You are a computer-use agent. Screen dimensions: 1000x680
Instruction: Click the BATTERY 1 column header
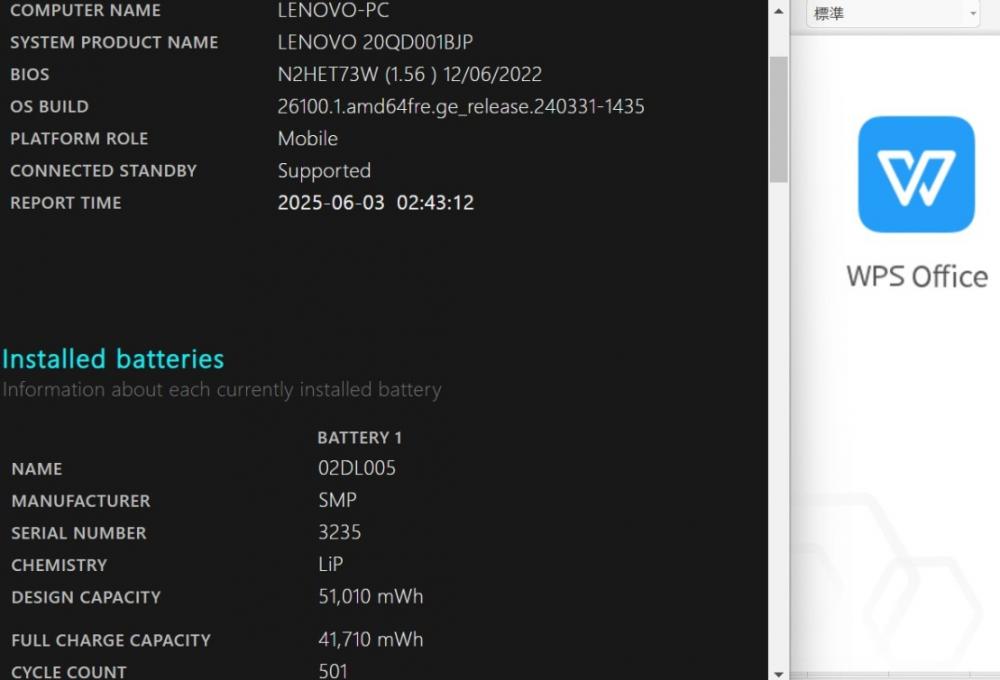(360, 438)
